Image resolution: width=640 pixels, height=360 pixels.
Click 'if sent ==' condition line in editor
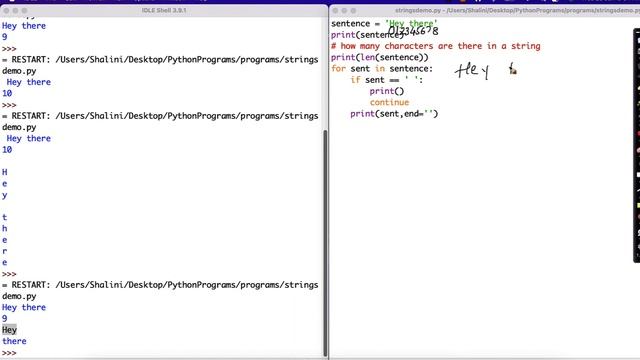click(387, 80)
